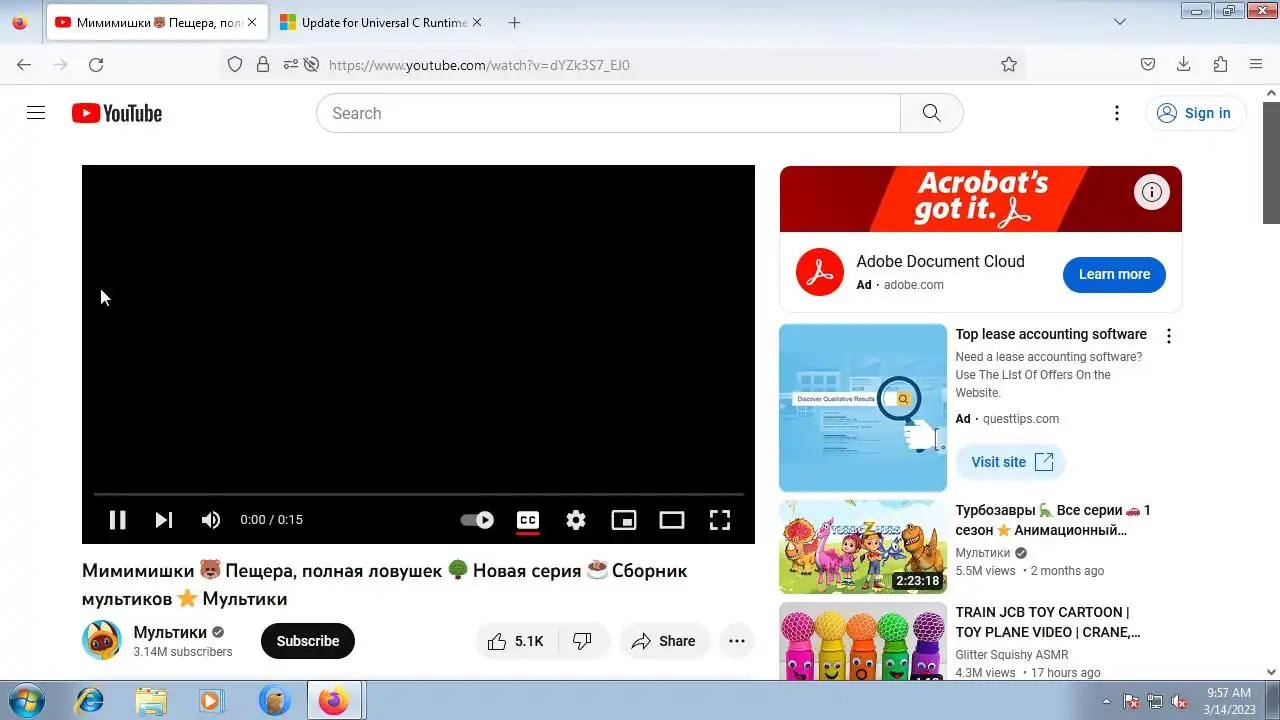Bookmark this page star
The image size is (1280, 720).
[x=1009, y=64]
